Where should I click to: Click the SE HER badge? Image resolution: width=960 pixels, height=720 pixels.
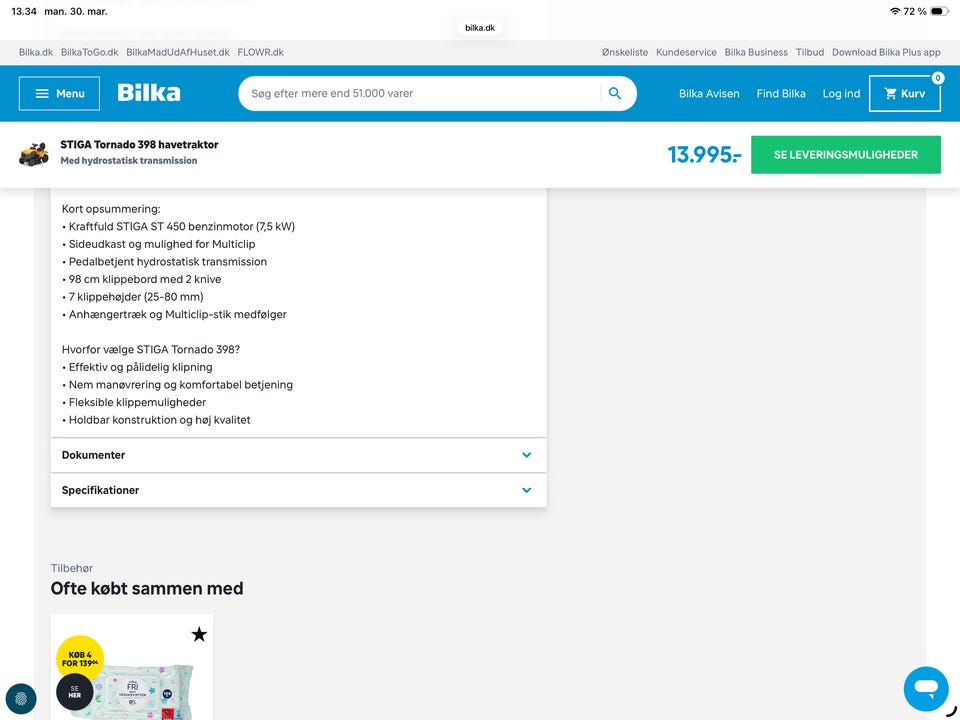[x=75, y=692]
